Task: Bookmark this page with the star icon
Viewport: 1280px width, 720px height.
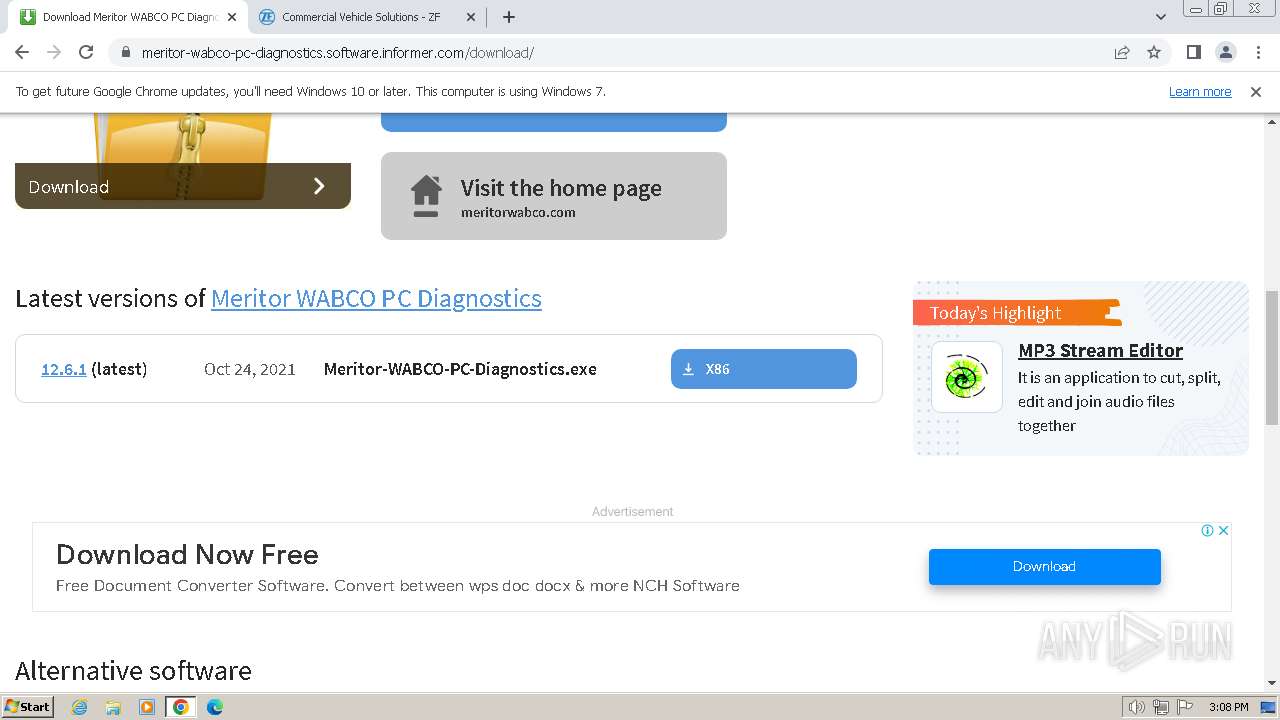Action: pos(1154,52)
